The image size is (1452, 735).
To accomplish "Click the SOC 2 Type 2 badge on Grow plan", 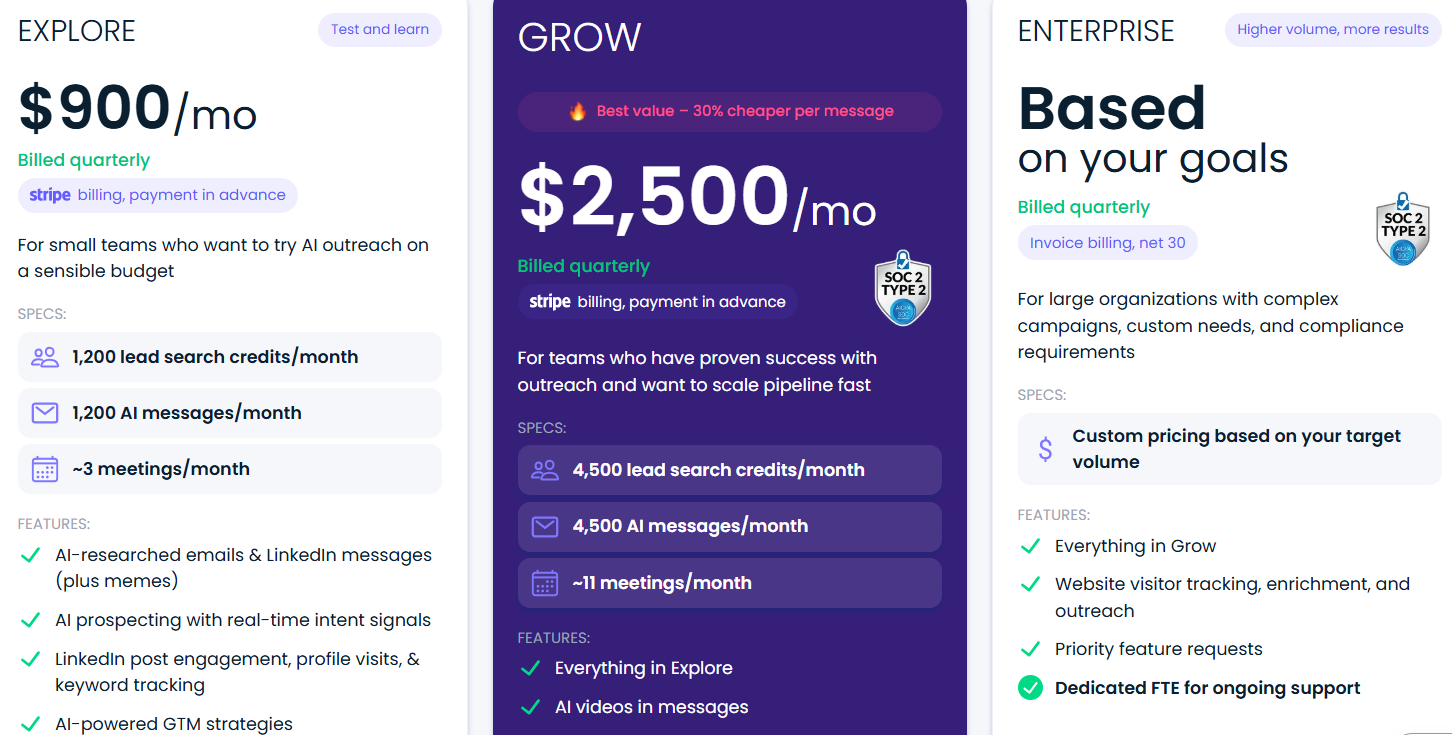I will coord(903,289).
